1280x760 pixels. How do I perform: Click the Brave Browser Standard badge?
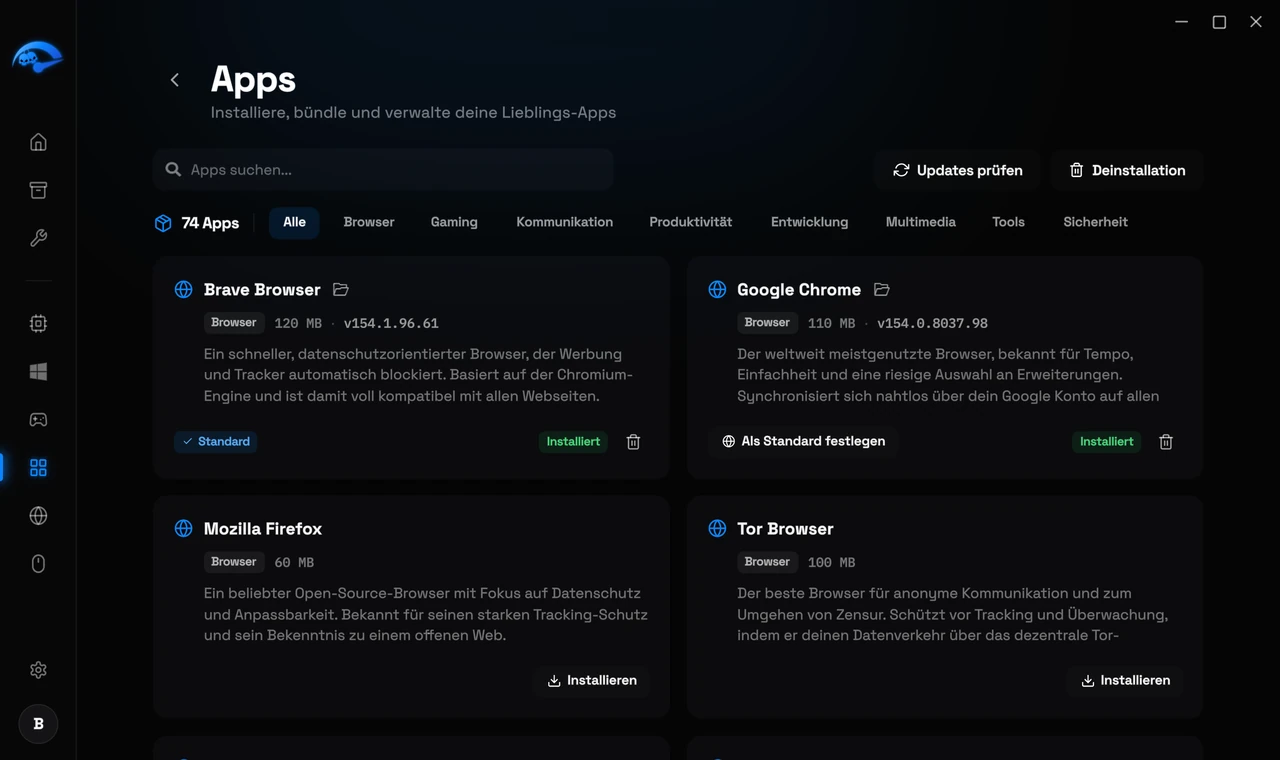click(x=216, y=441)
